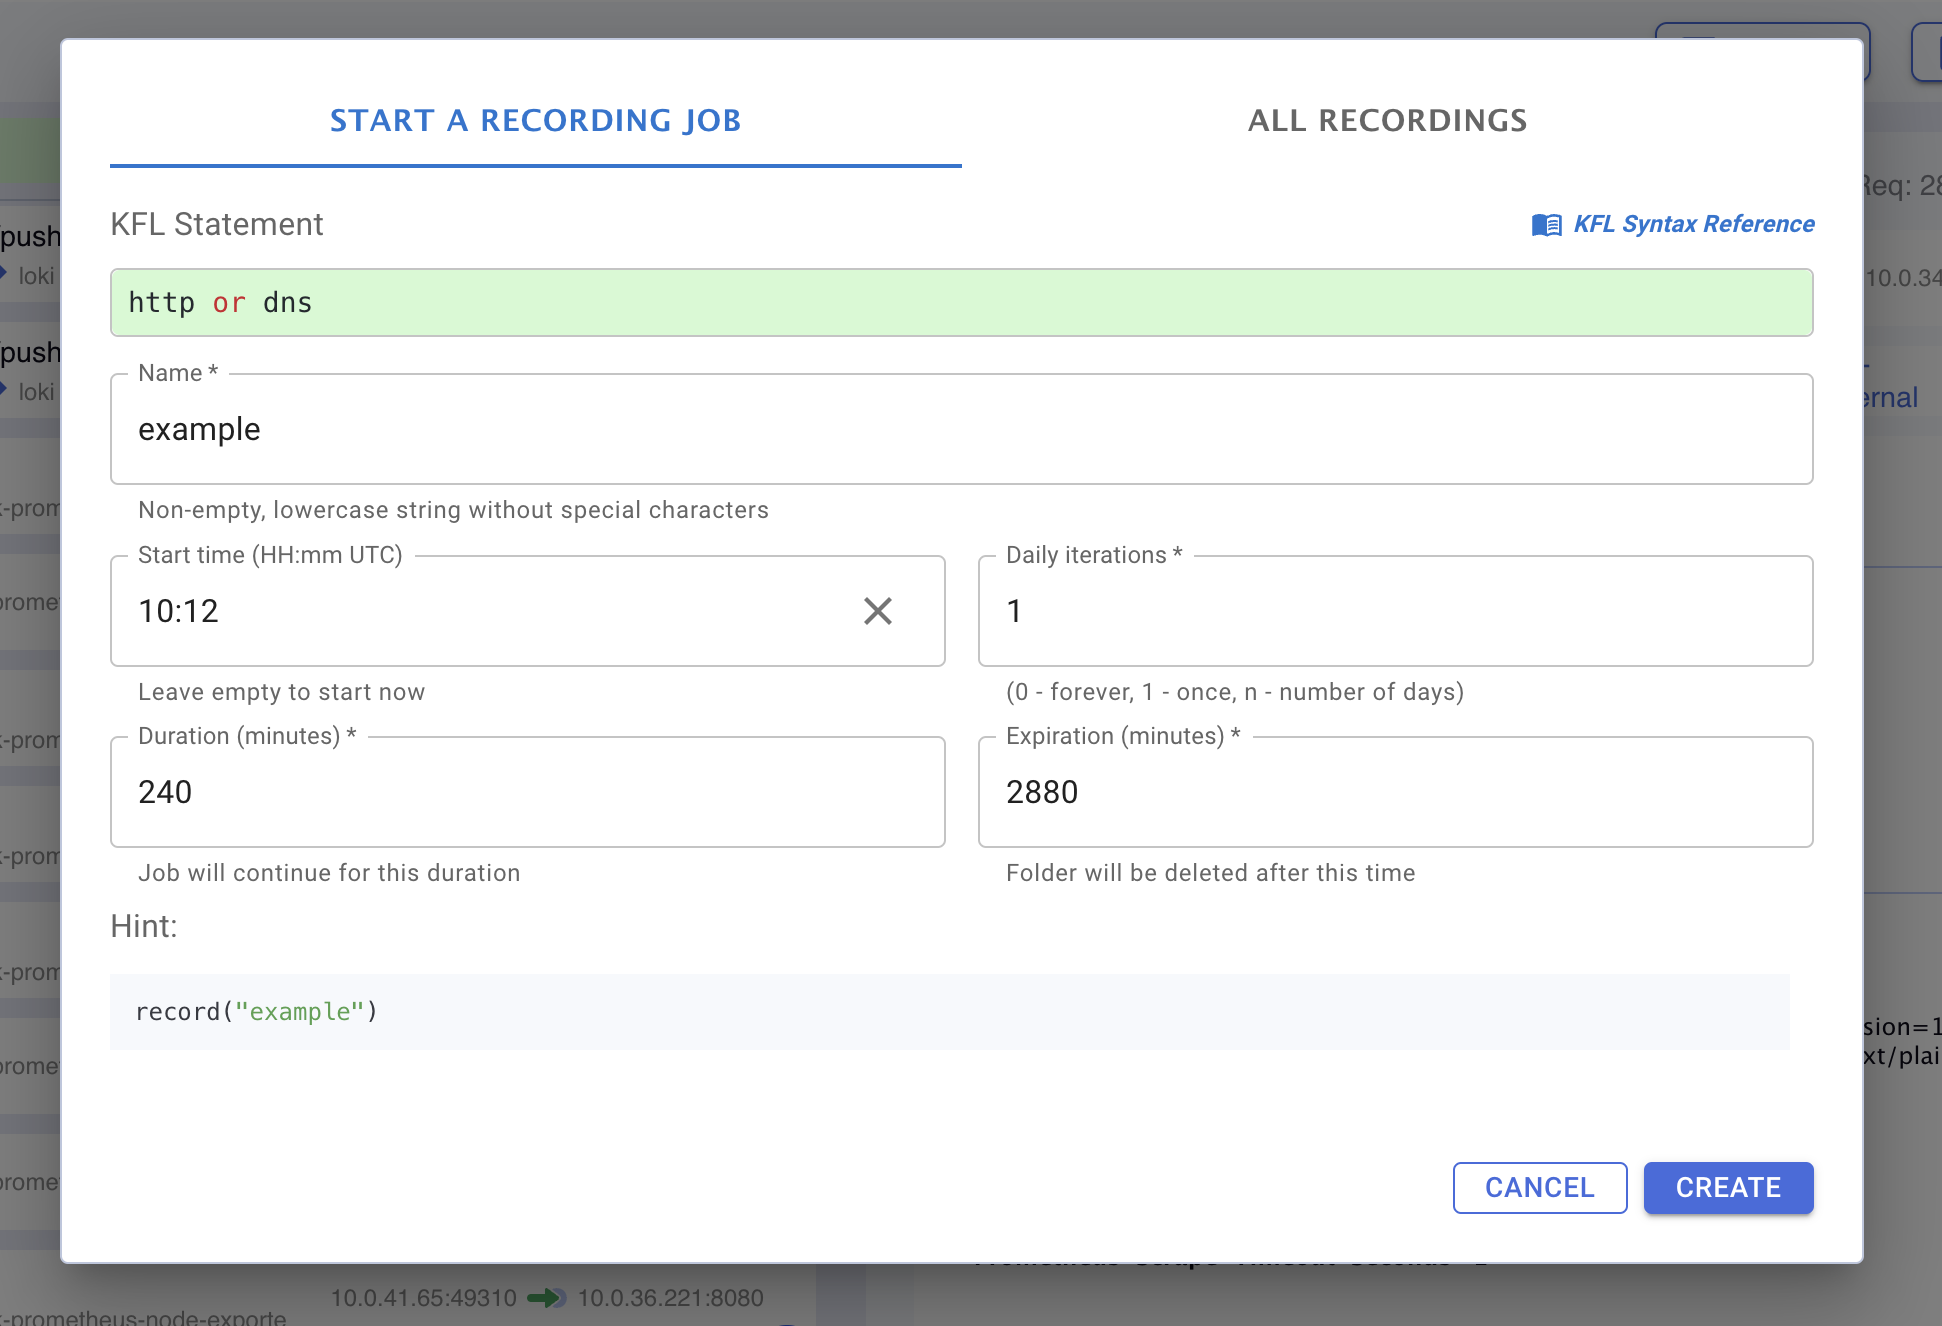
Task: Switch to the All Recordings tab
Action: 1388,120
